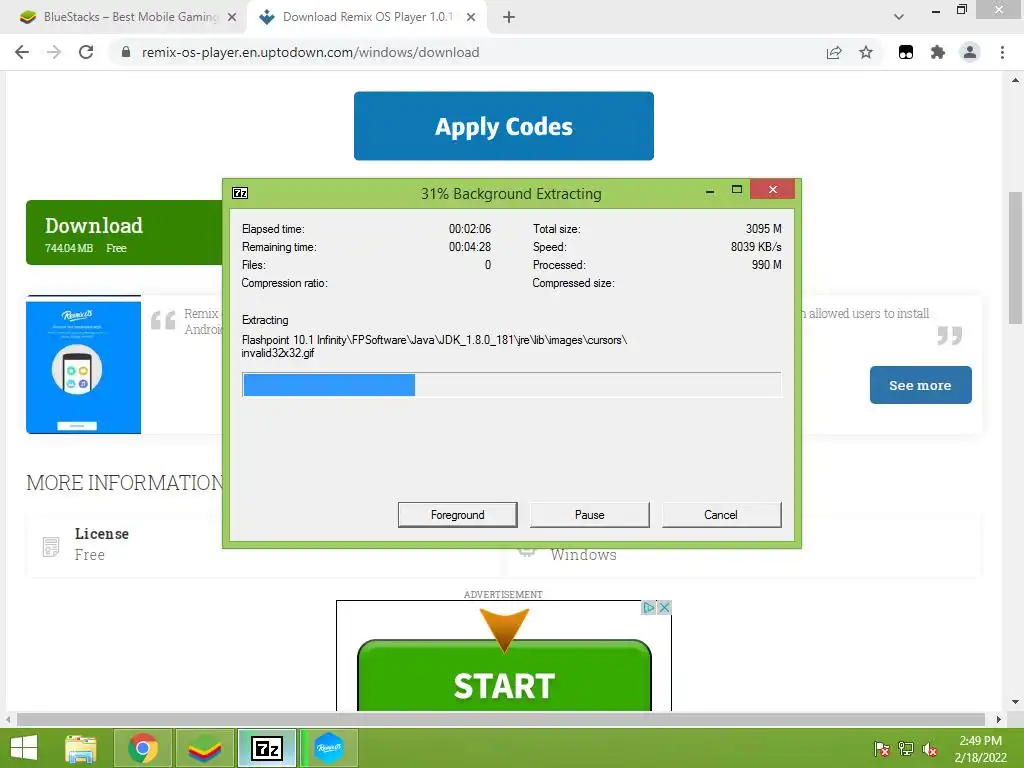The height and width of the screenshot is (768, 1024).
Task: Click the License document icon
Action: pos(51,546)
